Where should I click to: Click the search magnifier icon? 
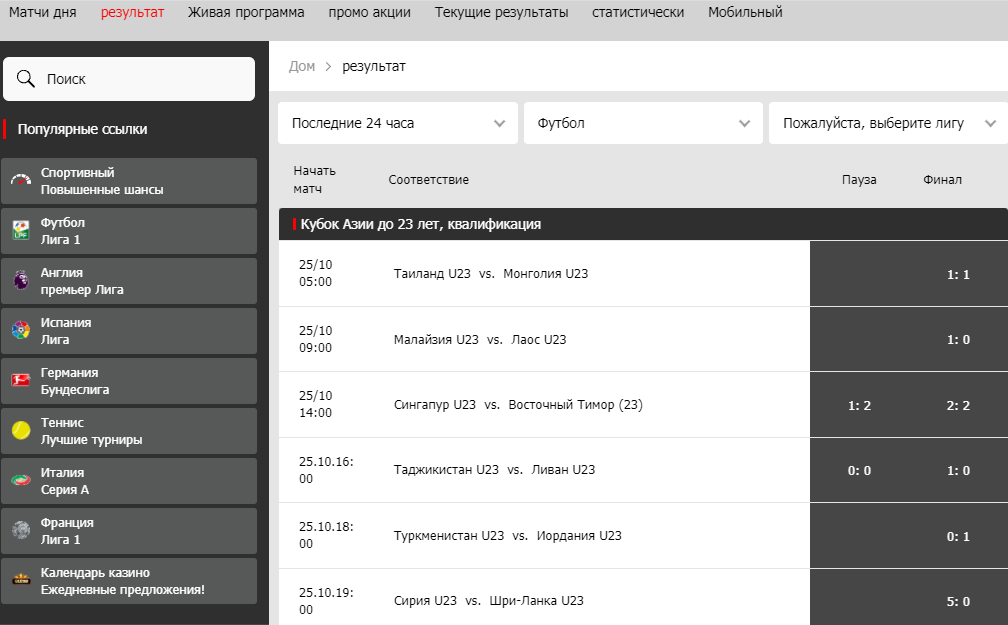(x=26, y=78)
